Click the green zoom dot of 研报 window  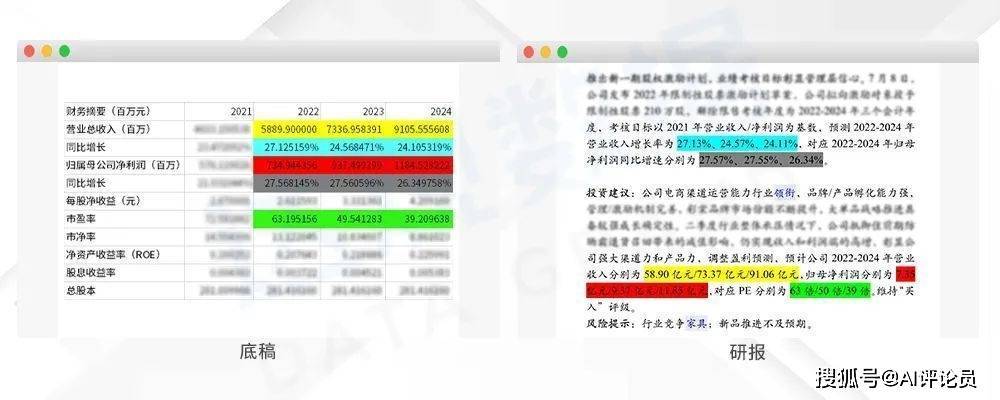pyautogui.click(x=562, y=52)
